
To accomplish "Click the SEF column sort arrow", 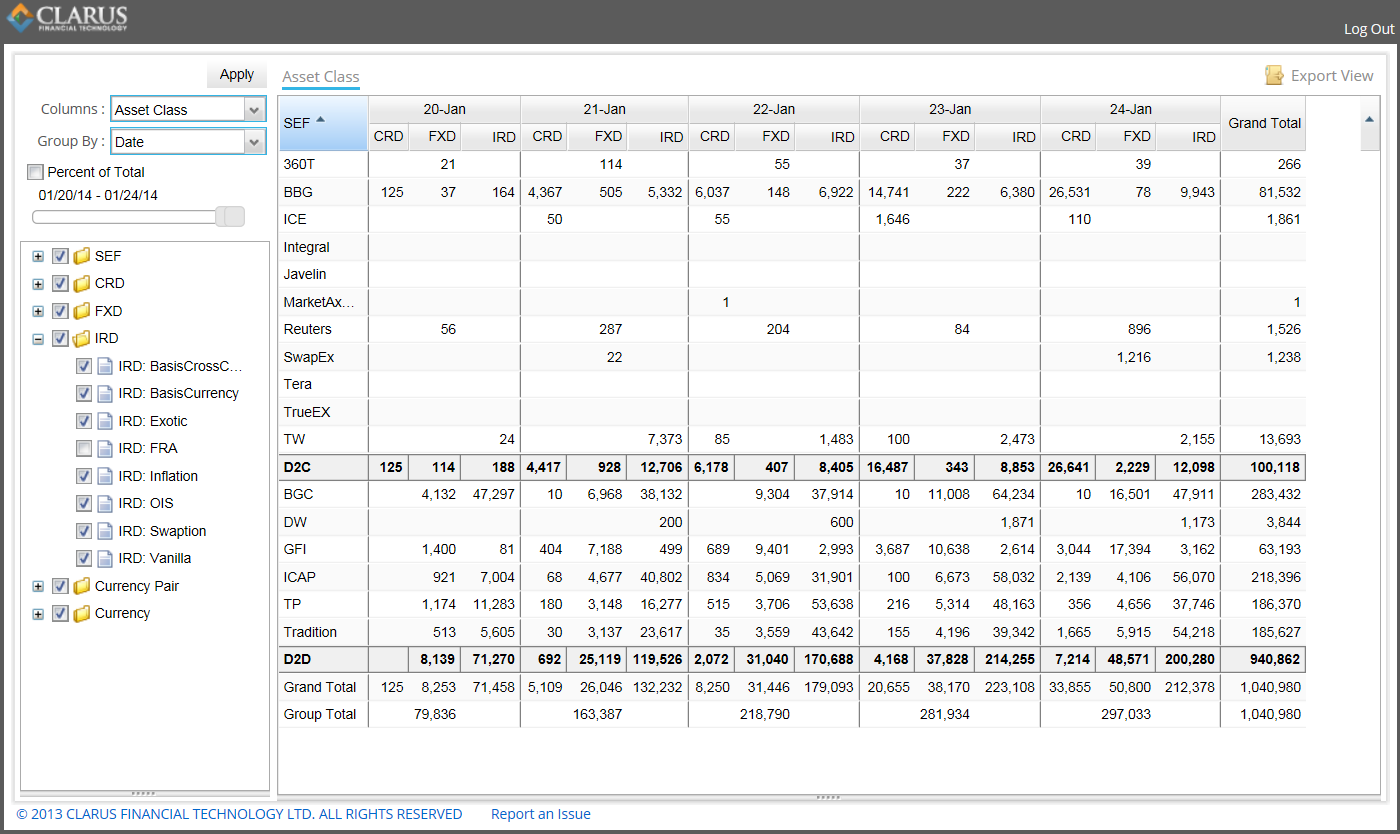I will point(321,120).
